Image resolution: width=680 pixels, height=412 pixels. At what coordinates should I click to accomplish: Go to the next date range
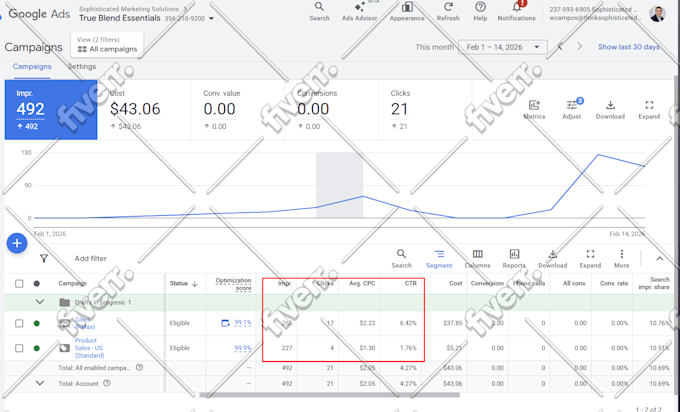point(579,46)
